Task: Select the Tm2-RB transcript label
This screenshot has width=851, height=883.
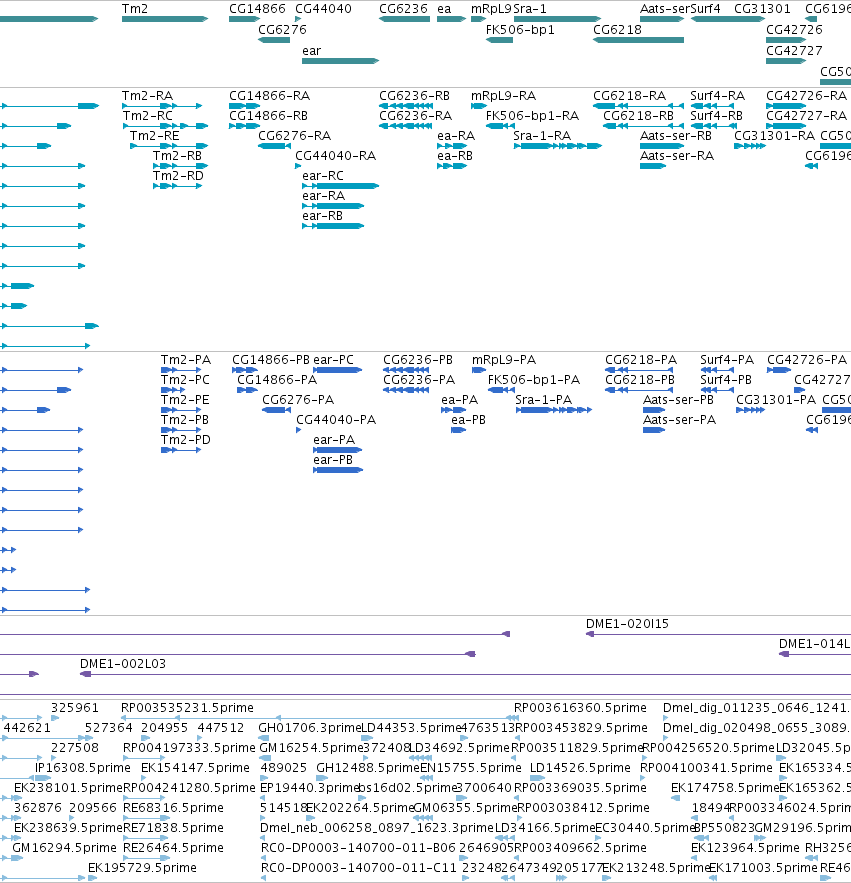Action: tap(177, 156)
